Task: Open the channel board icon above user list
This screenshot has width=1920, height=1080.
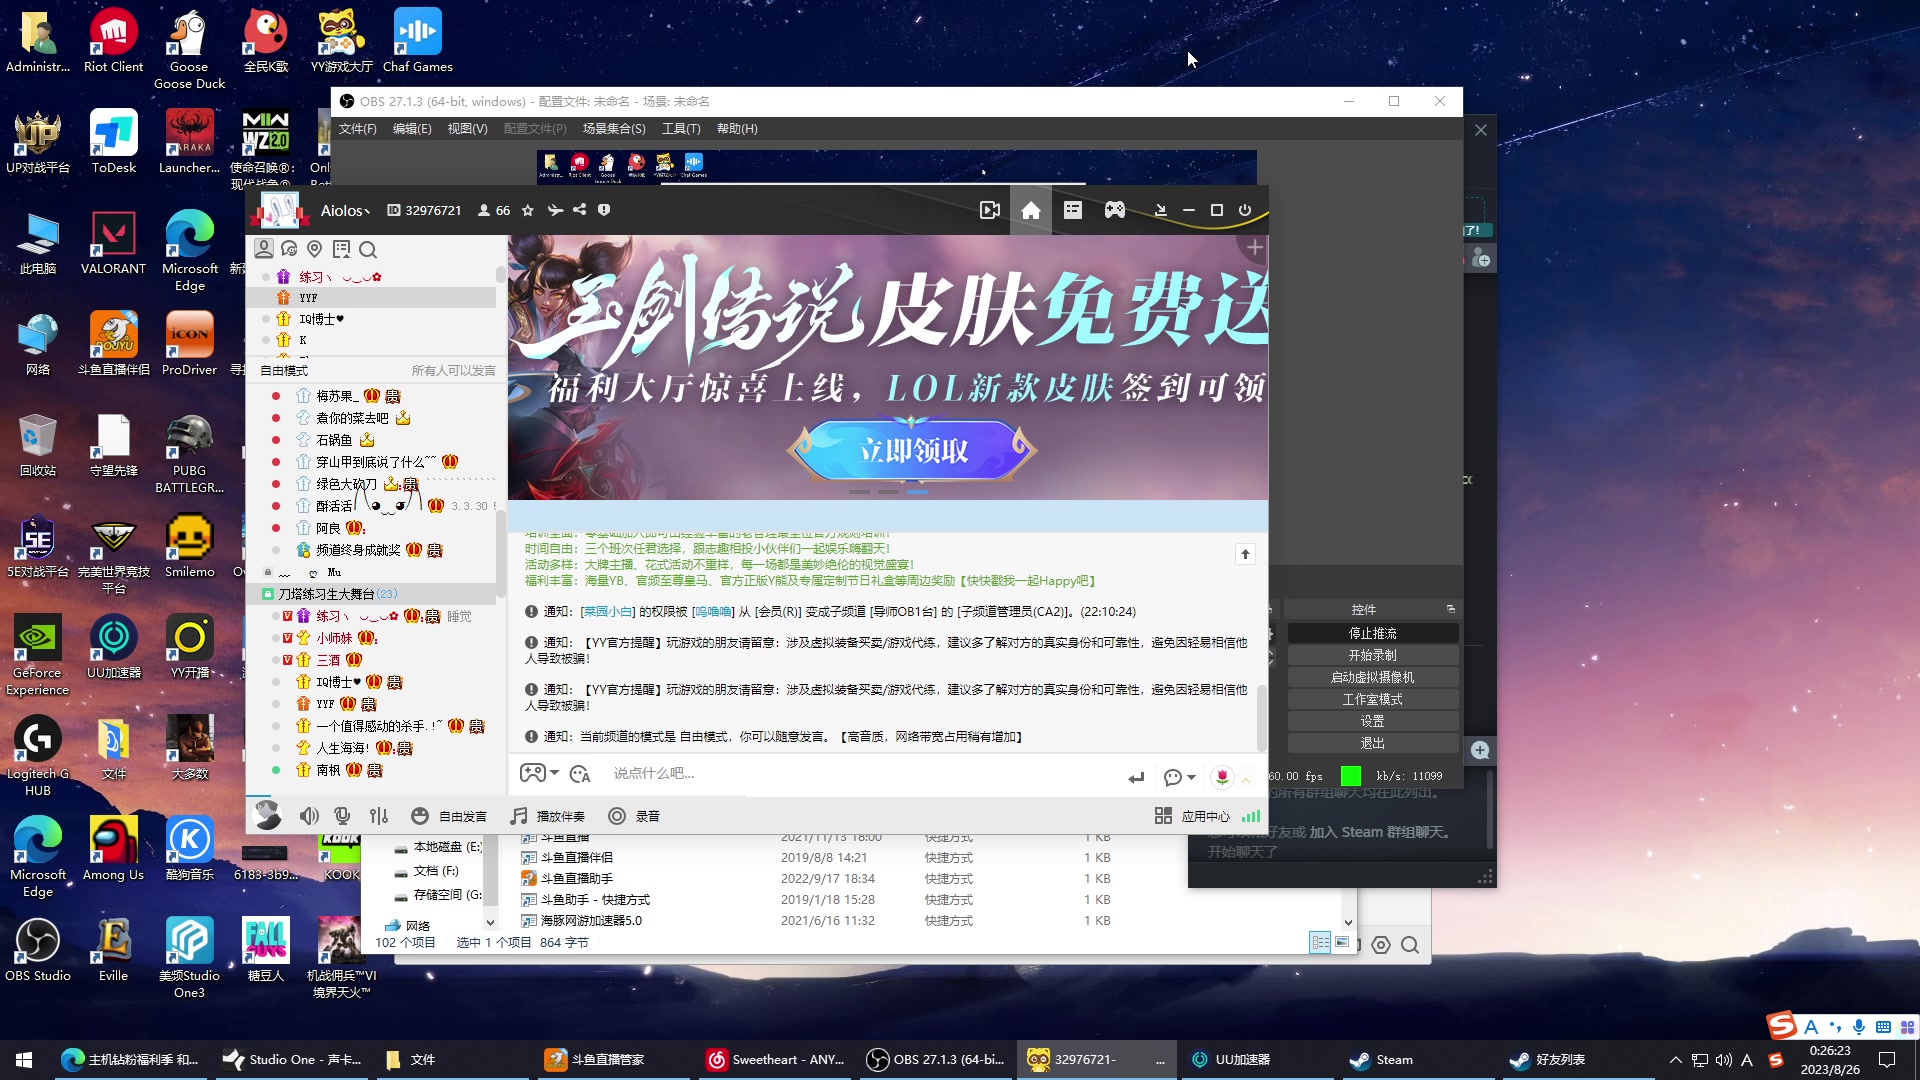Action: (341, 249)
